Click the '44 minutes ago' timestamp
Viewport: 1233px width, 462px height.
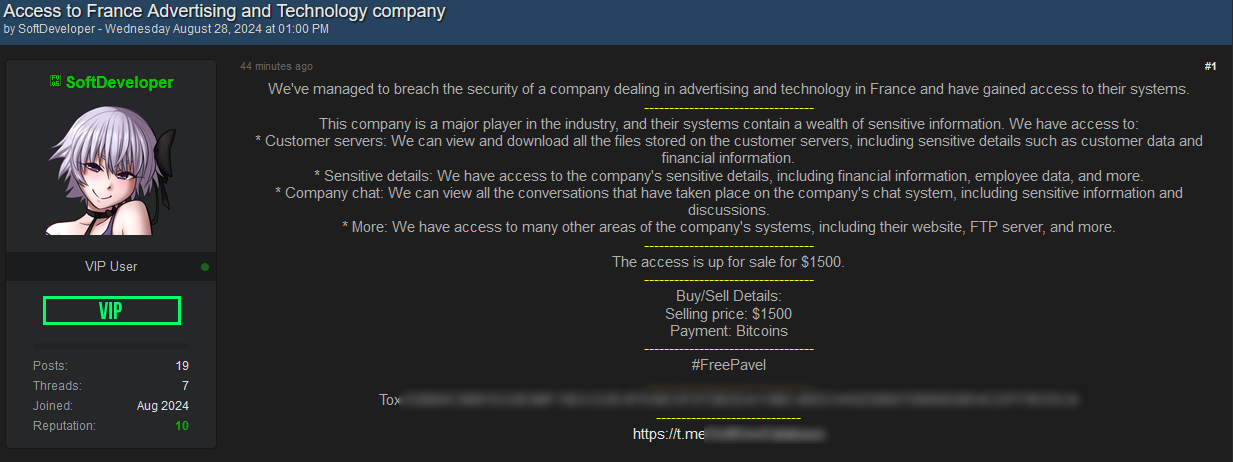(276, 66)
